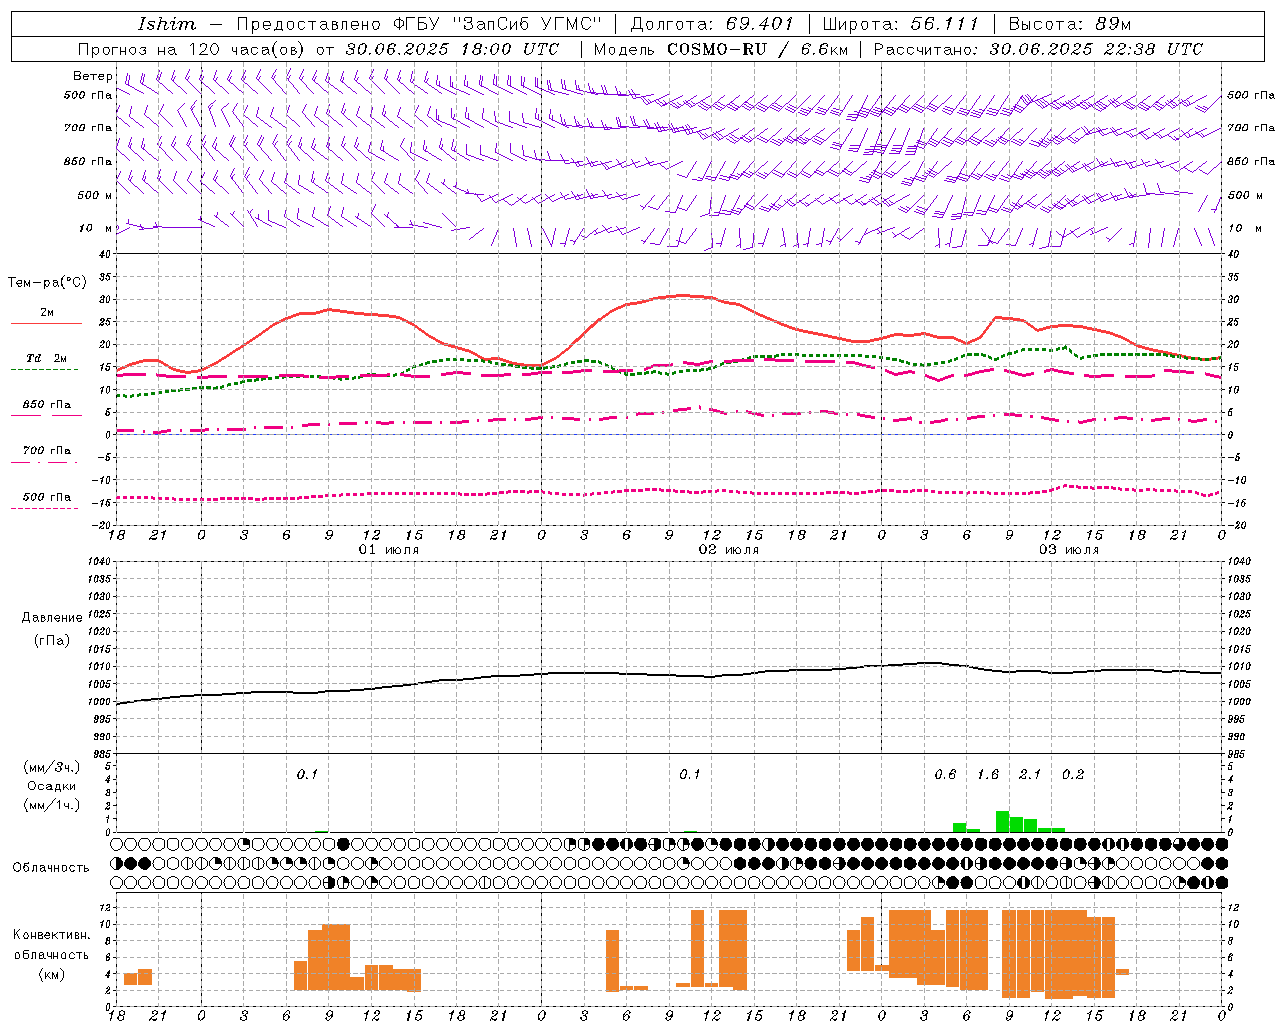This screenshot has width=1280, height=1024.
Task: Click the elevation text "Высота: 89м"
Action: point(1070,24)
